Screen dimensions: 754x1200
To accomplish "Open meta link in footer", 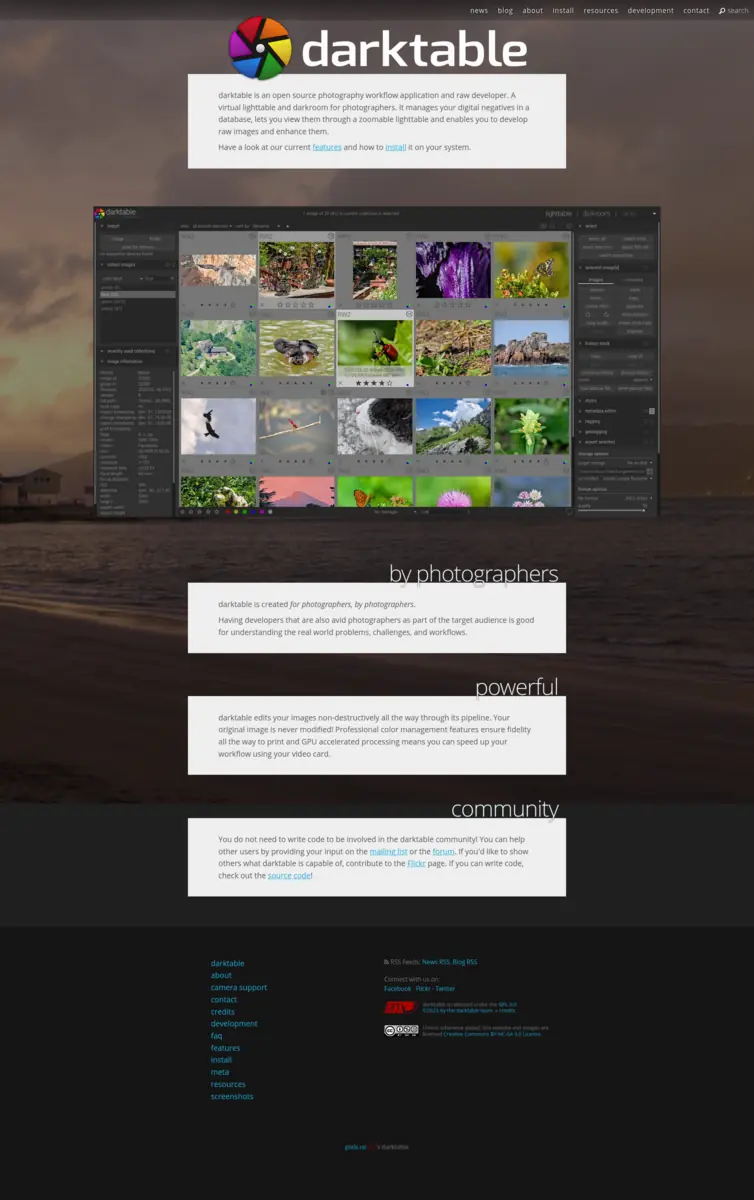I will pyautogui.click(x=220, y=1072).
